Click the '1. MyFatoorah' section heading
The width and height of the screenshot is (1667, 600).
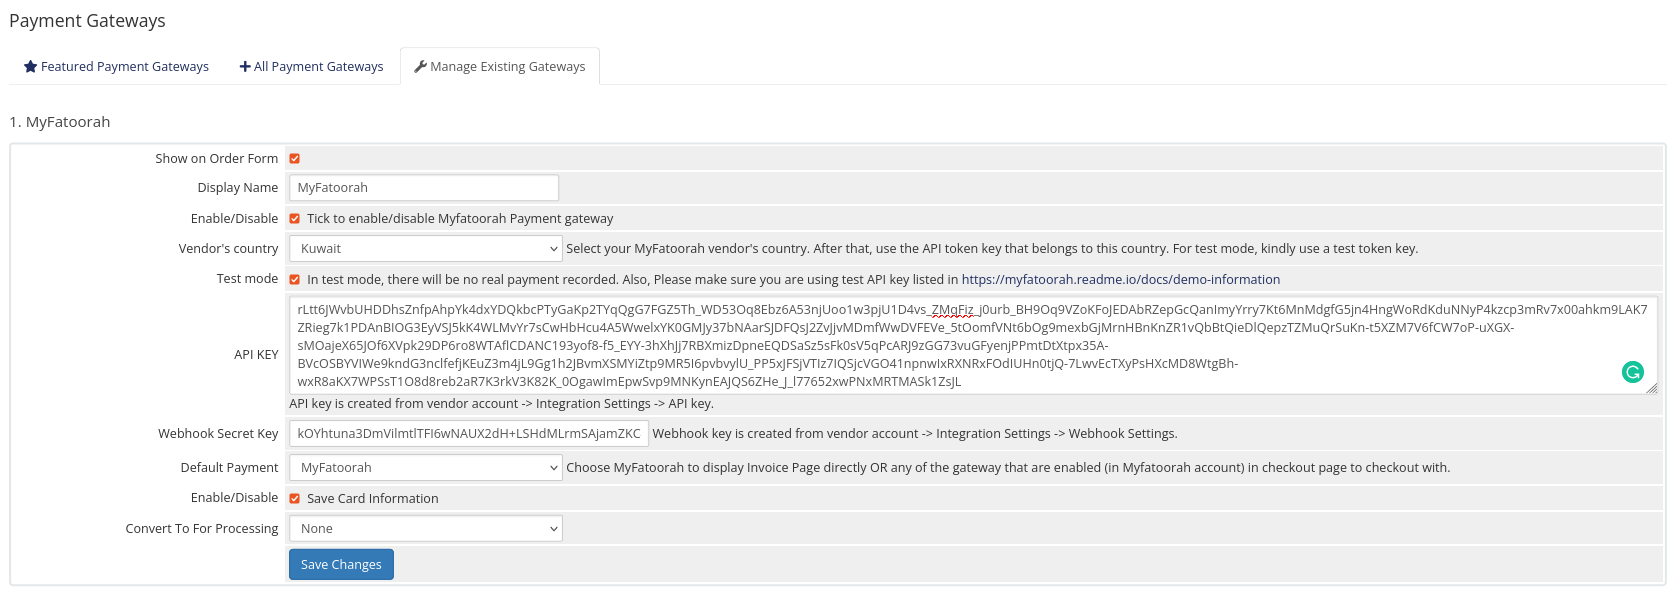point(60,122)
